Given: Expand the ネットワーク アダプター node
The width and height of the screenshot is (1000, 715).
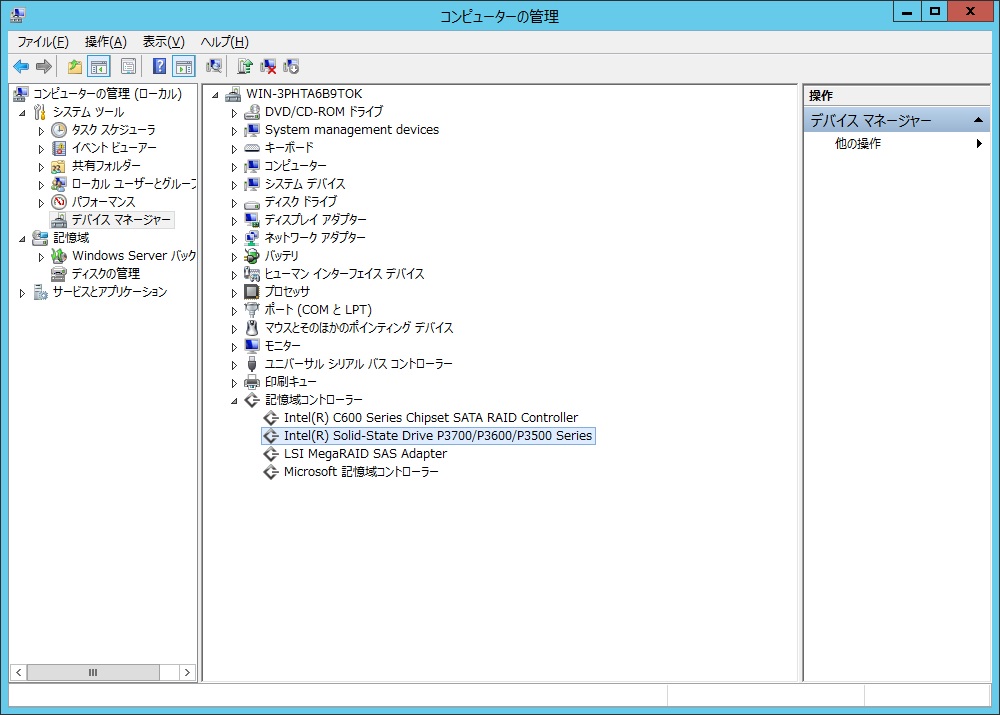Looking at the screenshot, I should (235, 238).
